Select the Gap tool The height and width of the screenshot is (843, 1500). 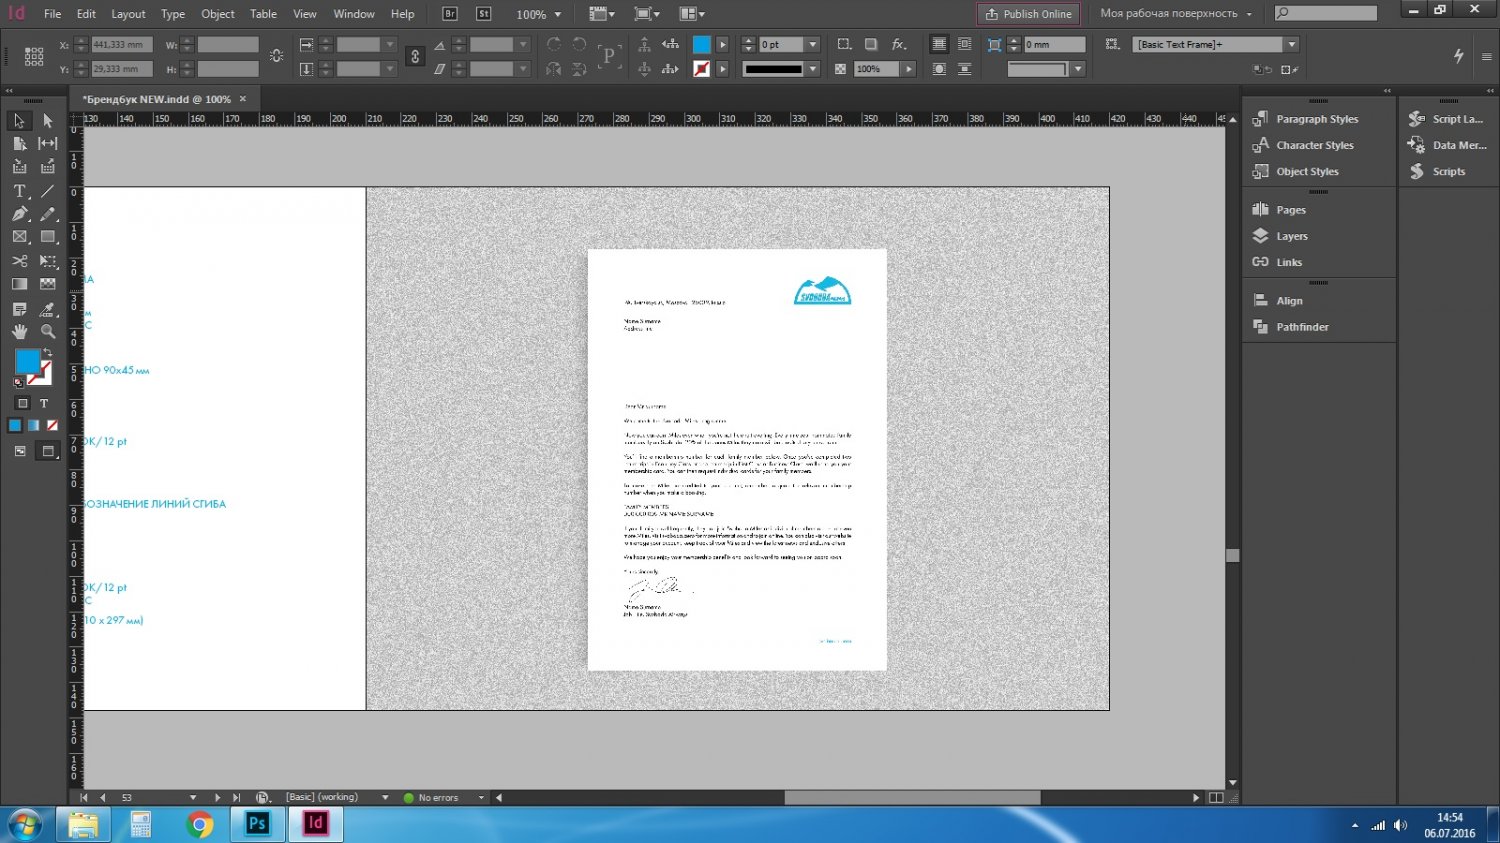click(47, 144)
